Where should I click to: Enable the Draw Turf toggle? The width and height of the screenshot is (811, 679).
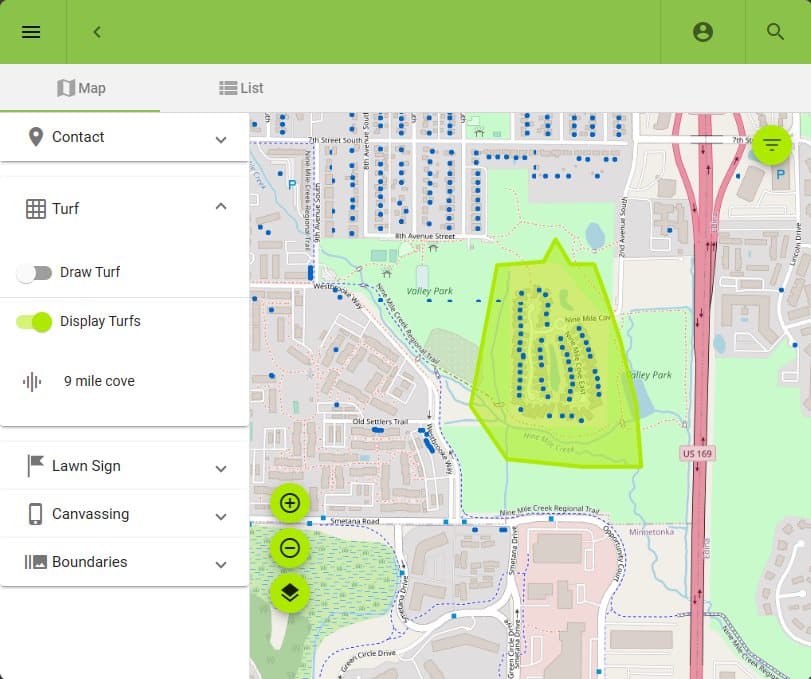point(35,273)
